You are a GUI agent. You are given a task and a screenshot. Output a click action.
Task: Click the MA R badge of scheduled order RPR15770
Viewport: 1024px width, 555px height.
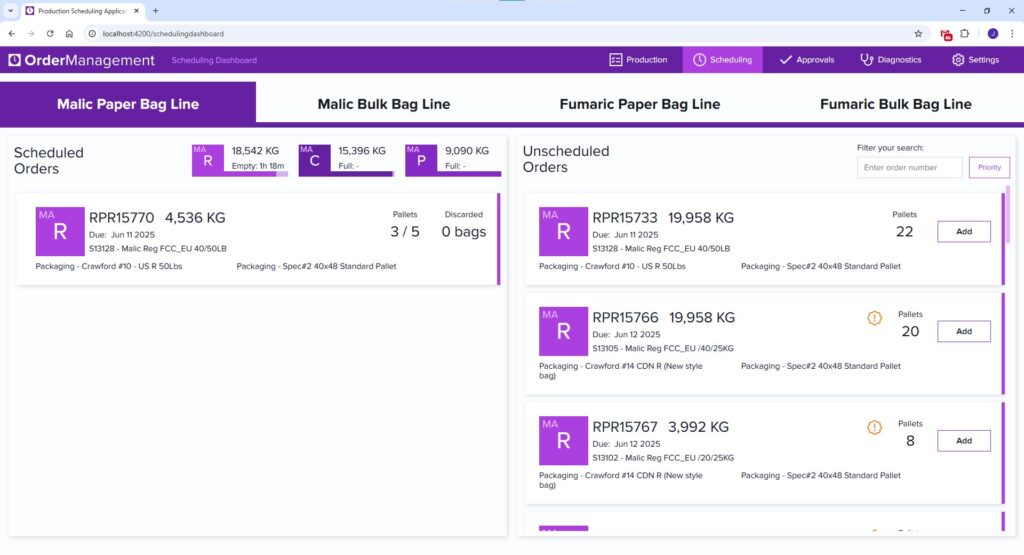[60, 231]
